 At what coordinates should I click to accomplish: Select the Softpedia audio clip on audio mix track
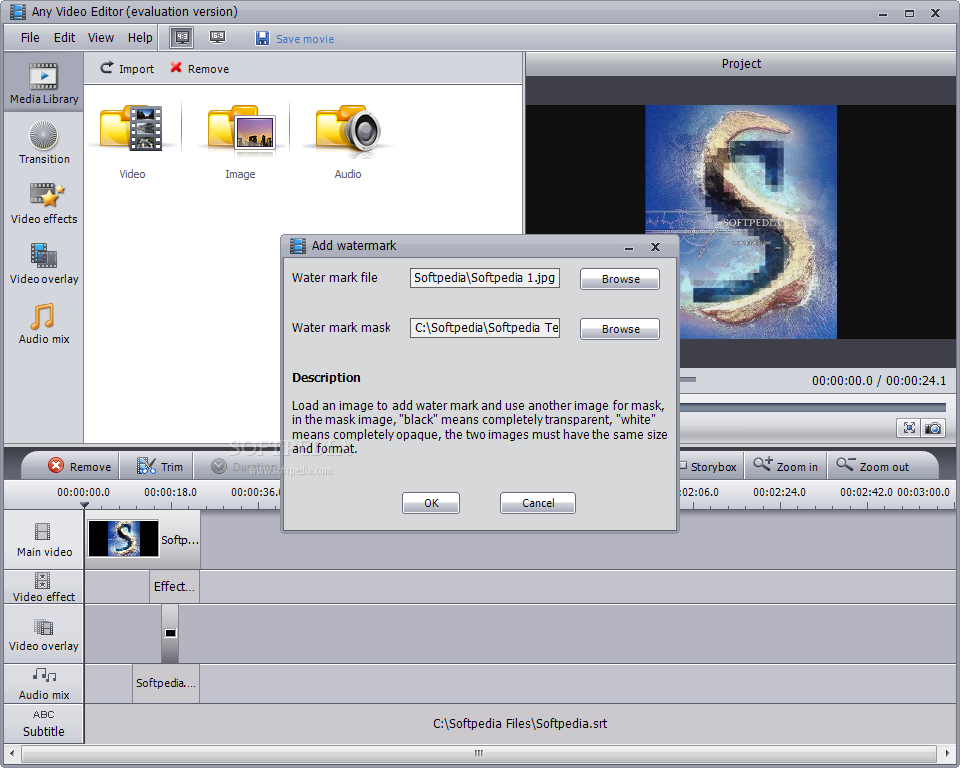coord(166,683)
